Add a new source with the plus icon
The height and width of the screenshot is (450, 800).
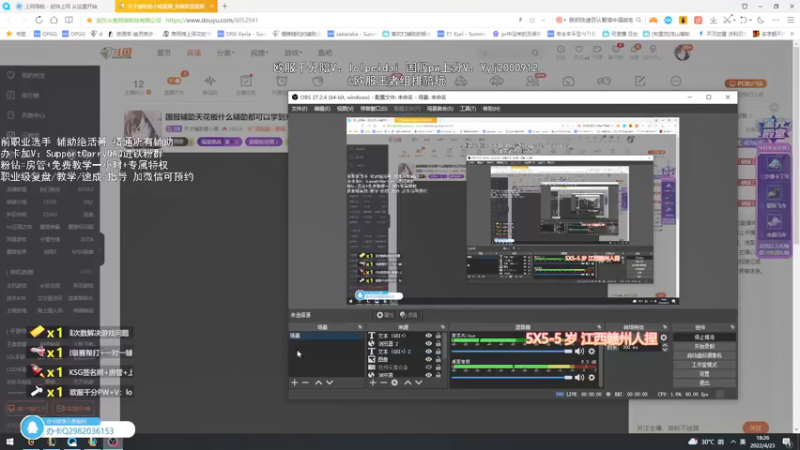[x=372, y=383]
